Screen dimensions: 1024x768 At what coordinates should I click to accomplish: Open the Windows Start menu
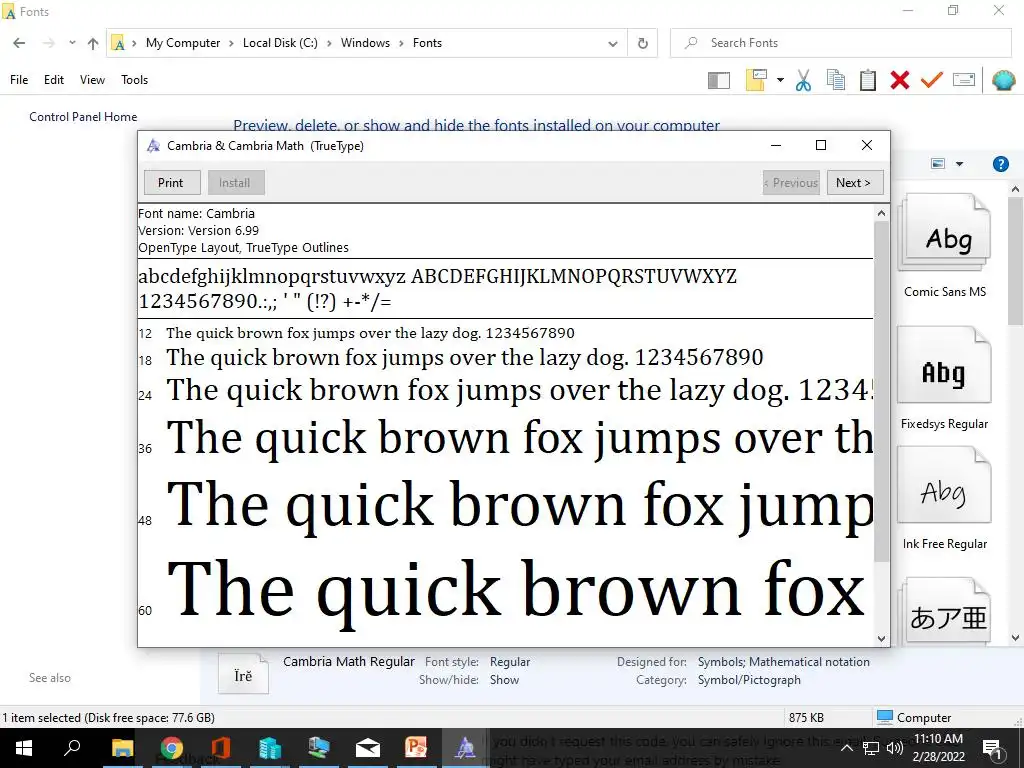[x=24, y=748]
